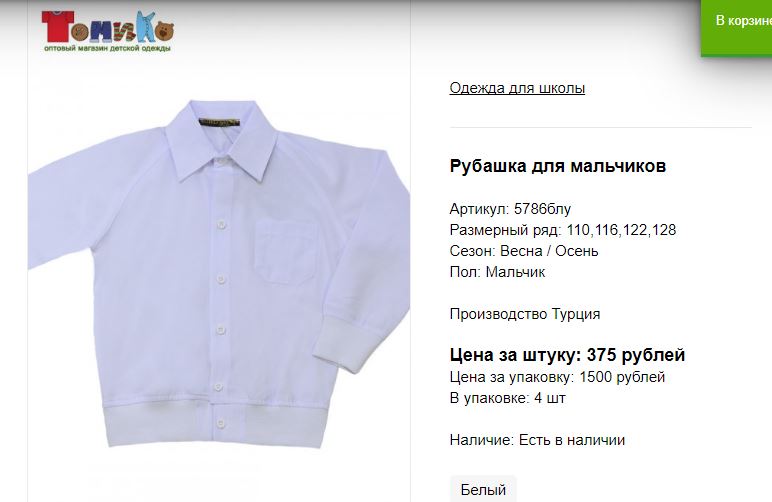Viewport: 772px width, 502px height.
Task: Click the bear face icon in logo
Action: point(164,31)
